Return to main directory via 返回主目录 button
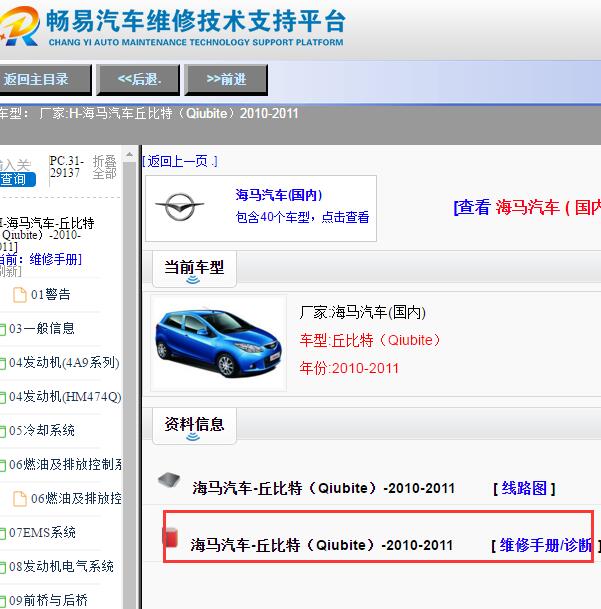 tap(45, 80)
